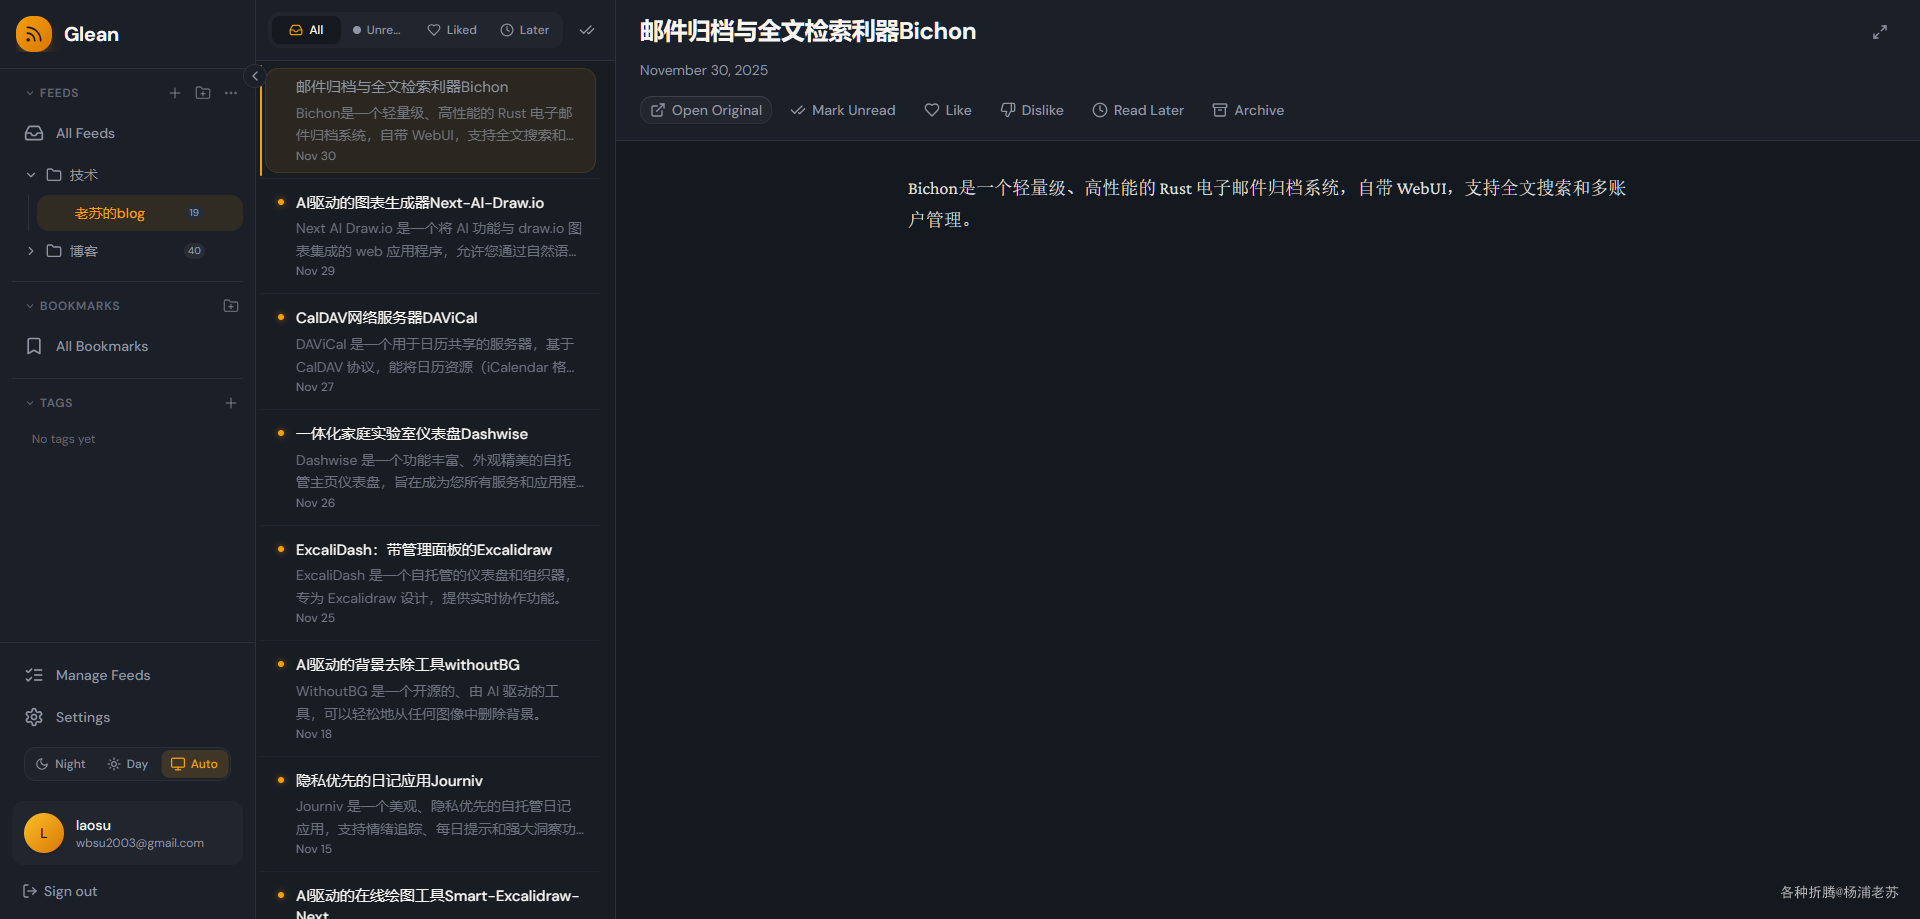The image size is (1920, 919).
Task: Open Original article link
Action: coord(706,110)
